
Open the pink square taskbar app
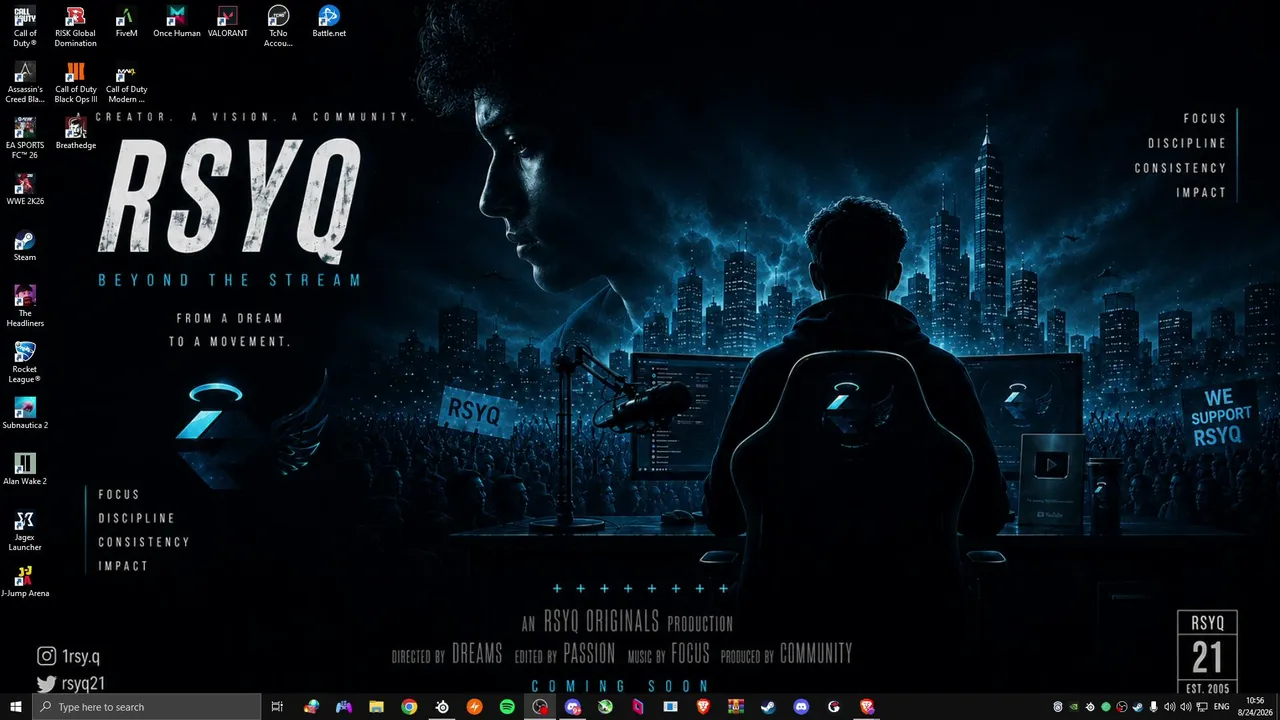(638, 707)
